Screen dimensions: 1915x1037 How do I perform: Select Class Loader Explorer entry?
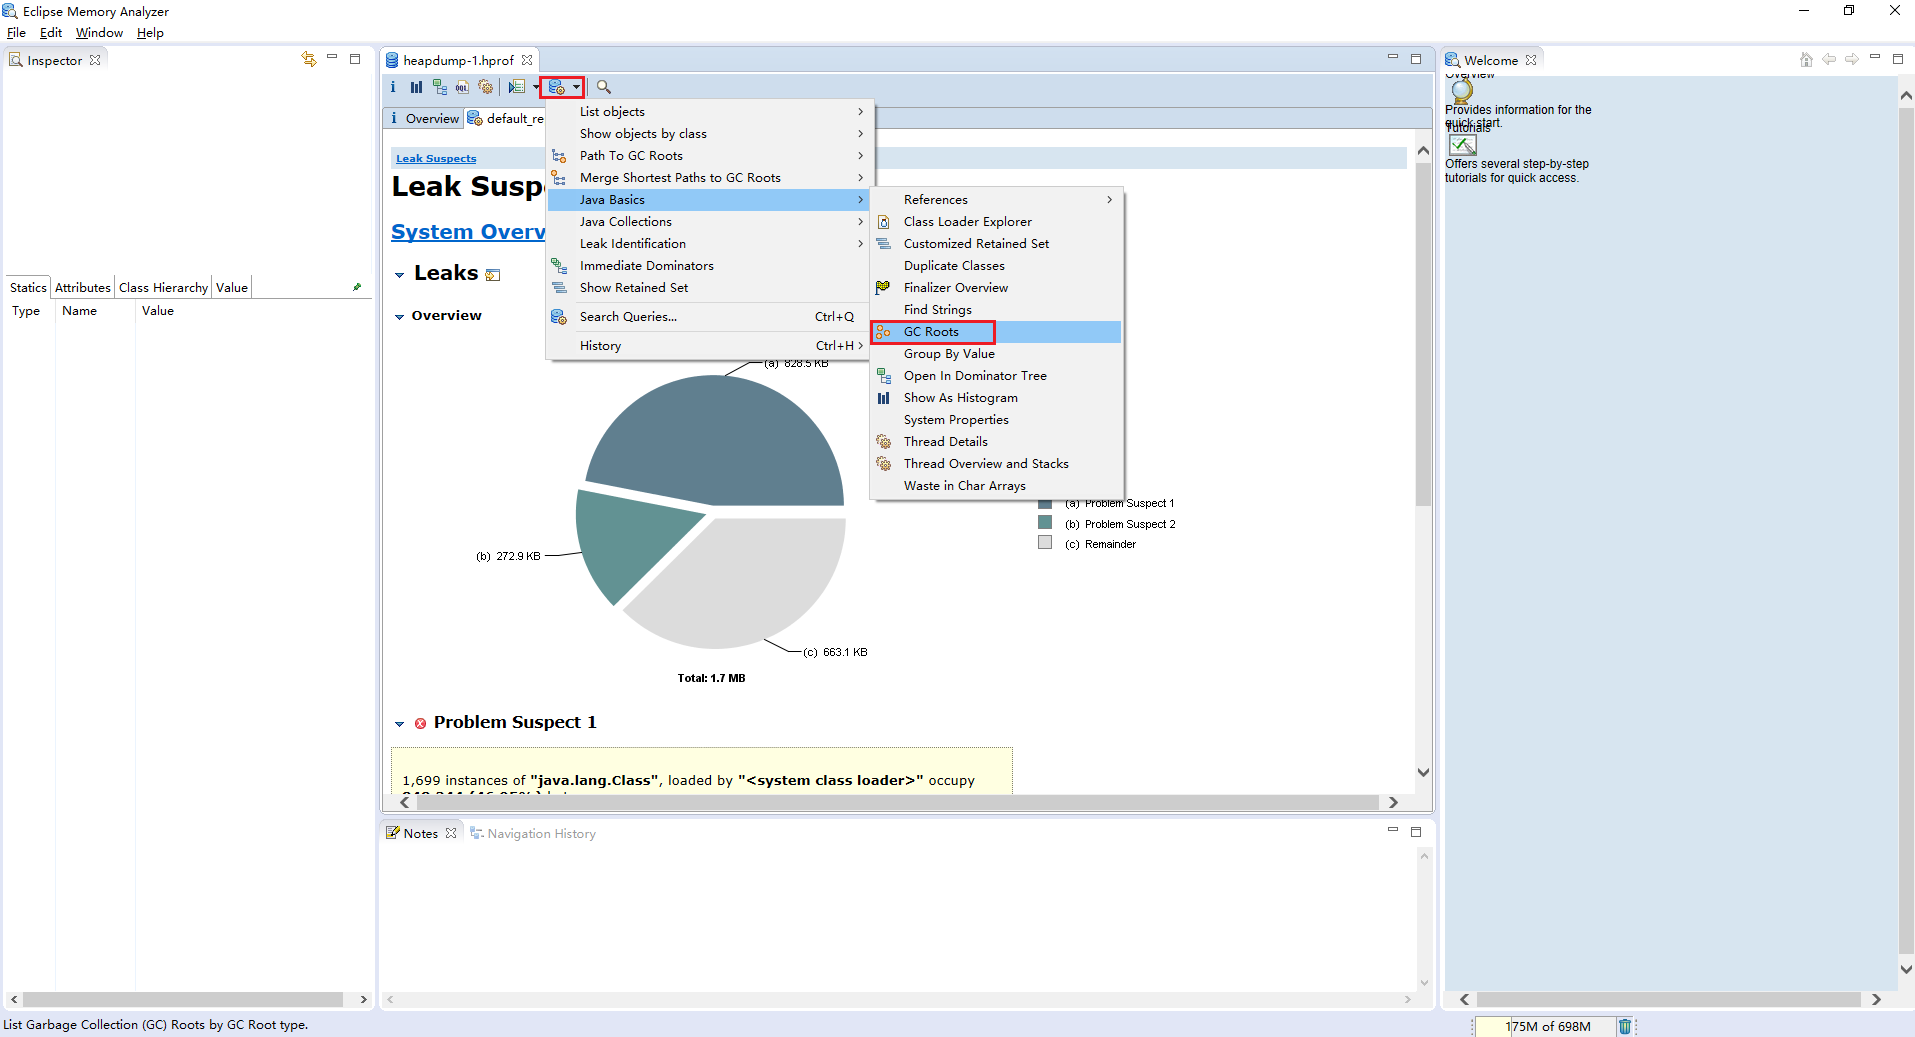pos(996,222)
